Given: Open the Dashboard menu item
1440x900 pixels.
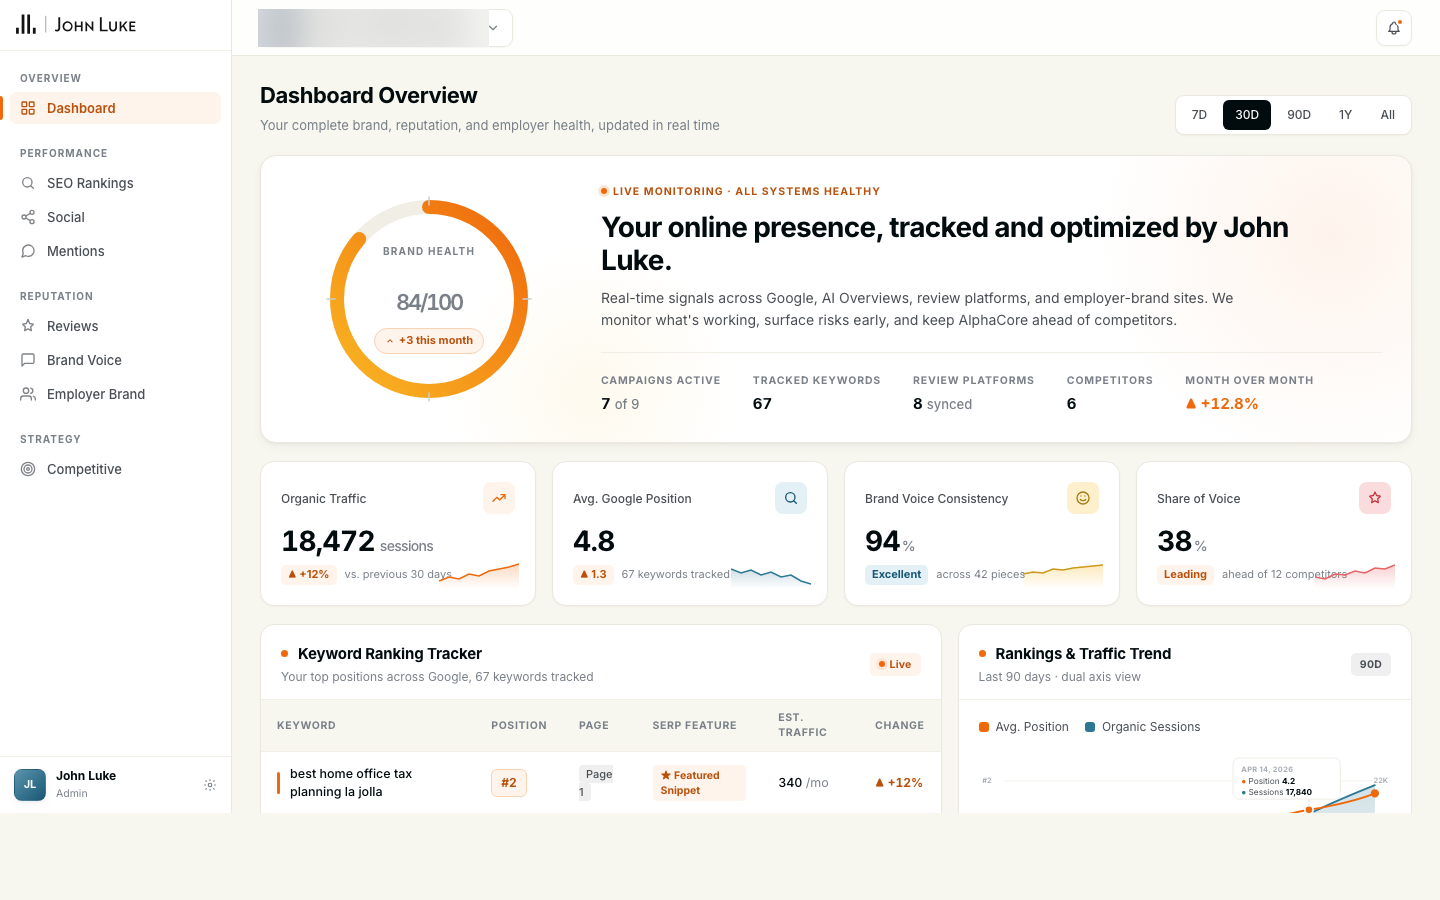Looking at the screenshot, I should 115,108.
